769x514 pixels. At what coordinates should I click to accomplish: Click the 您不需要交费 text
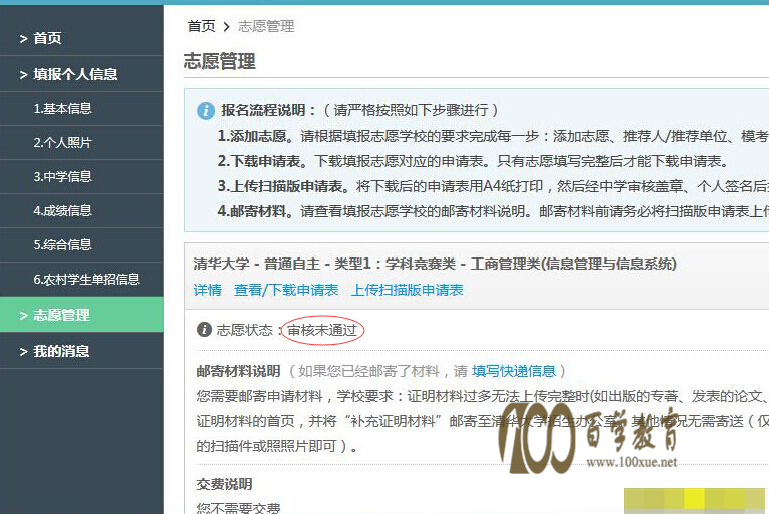238,508
